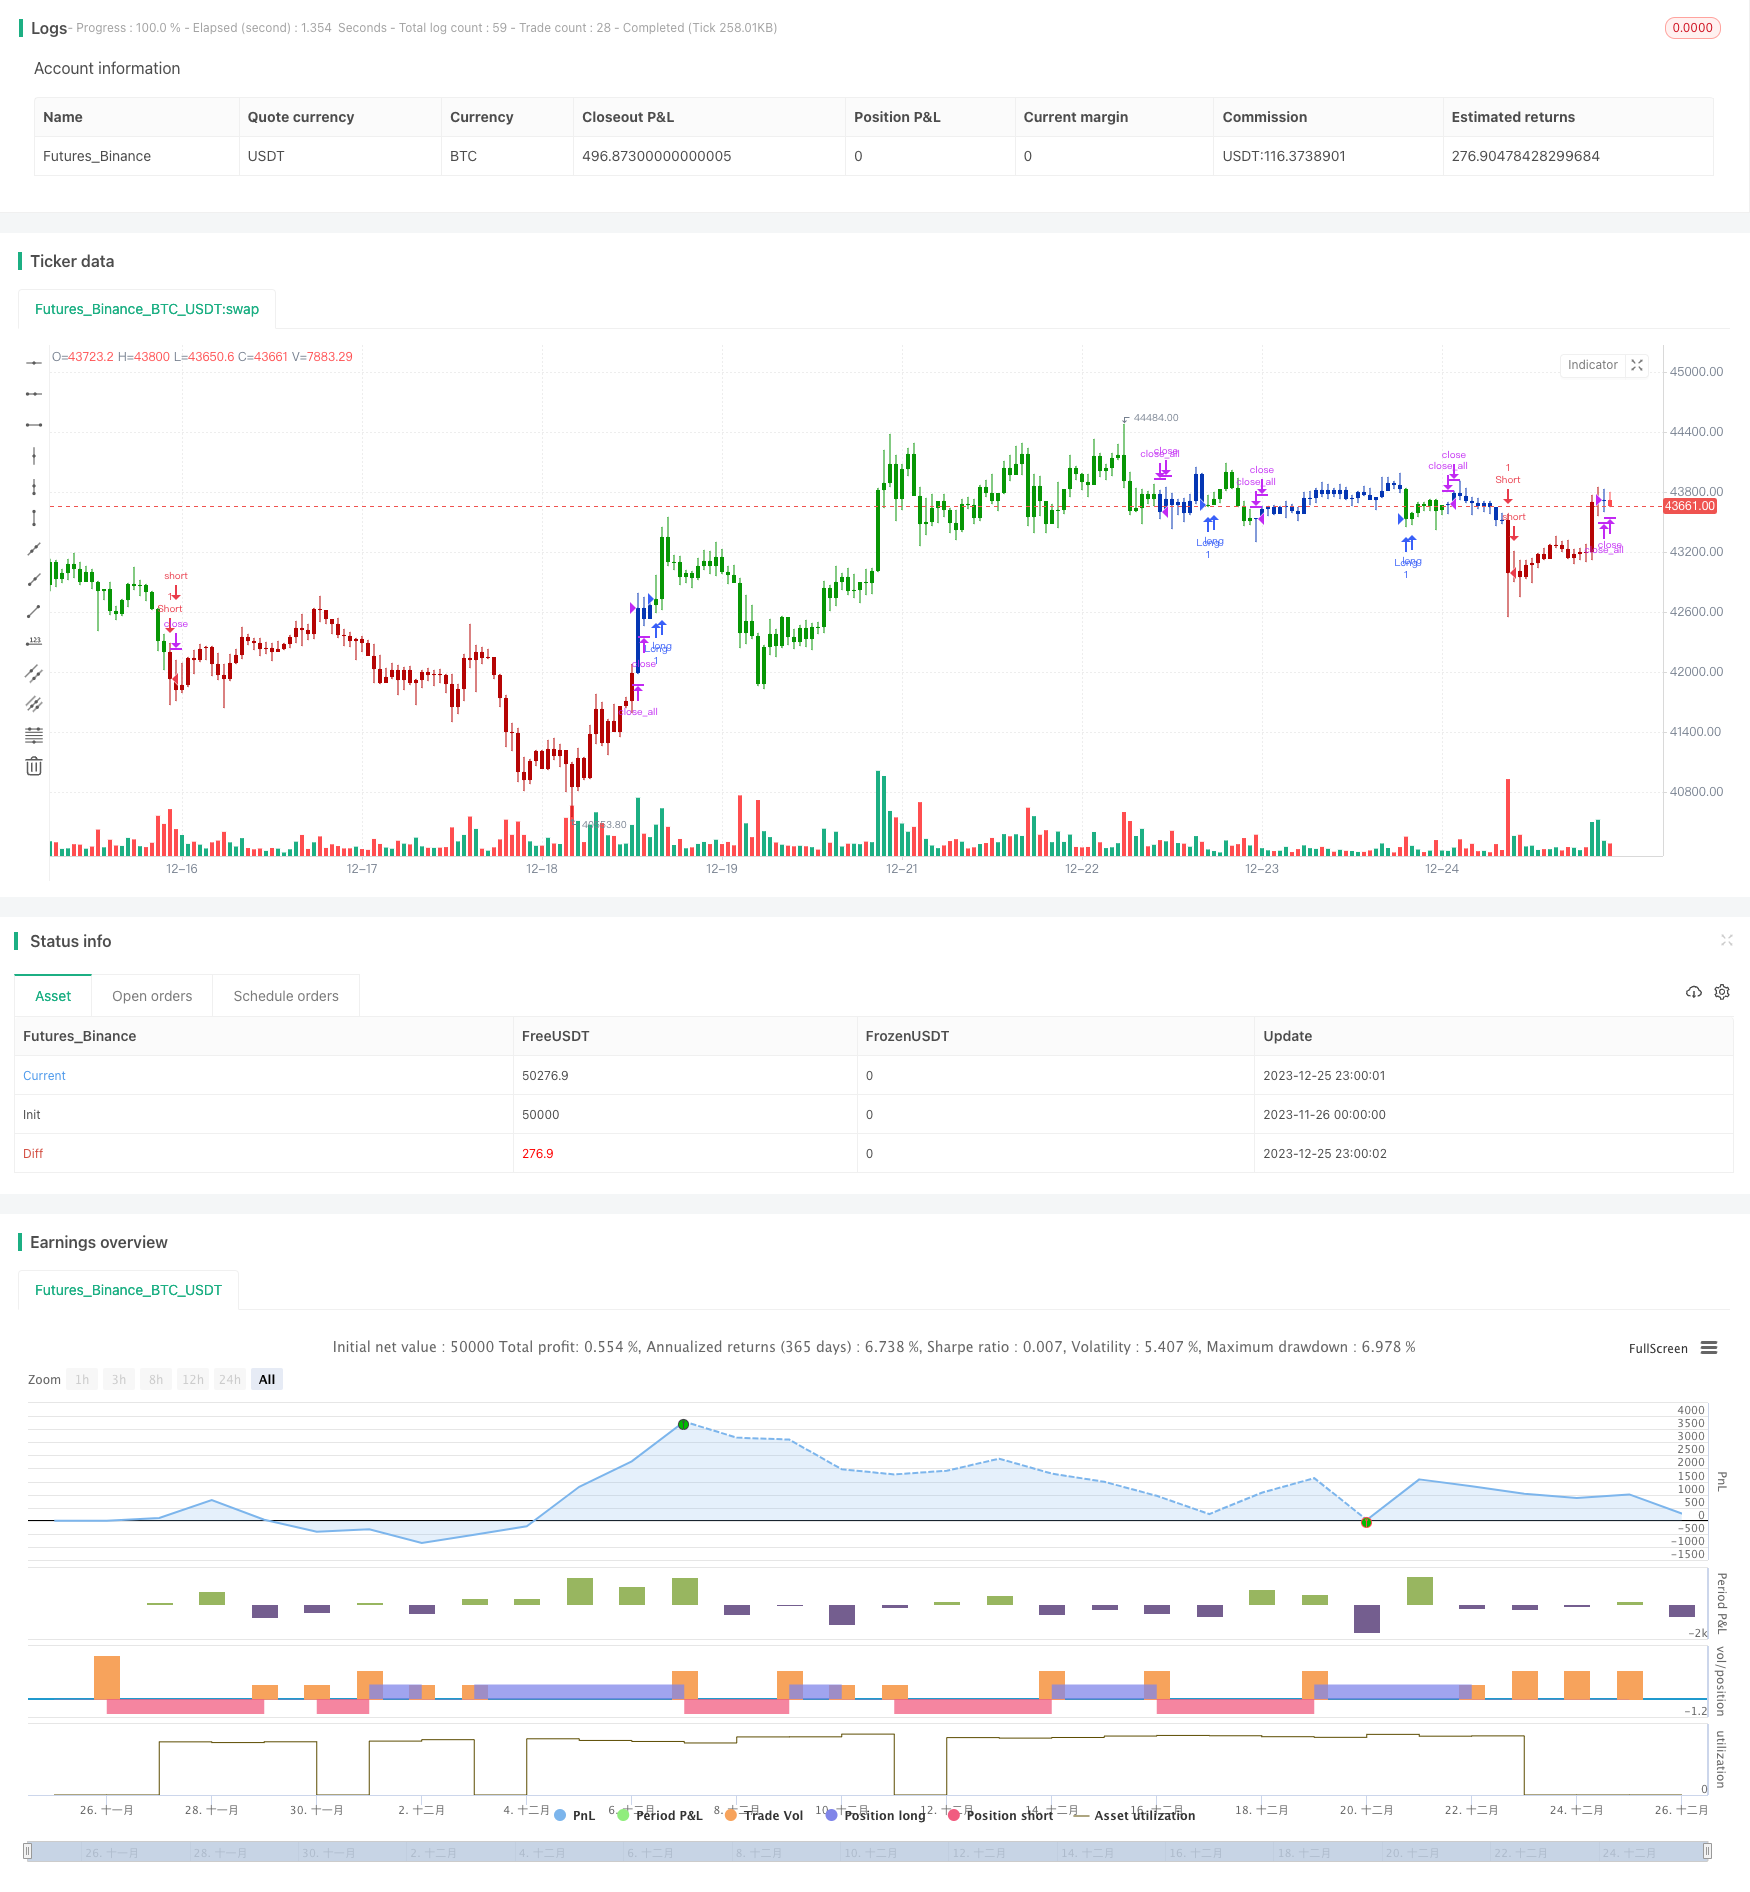Click the Closeout P&L value 496.87300000000005
The width and height of the screenshot is (1750, 1892).
657,156
